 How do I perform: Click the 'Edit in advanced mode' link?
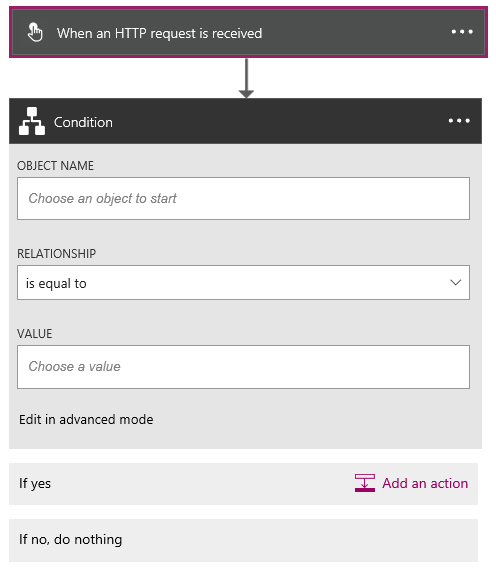coord(86,420)
